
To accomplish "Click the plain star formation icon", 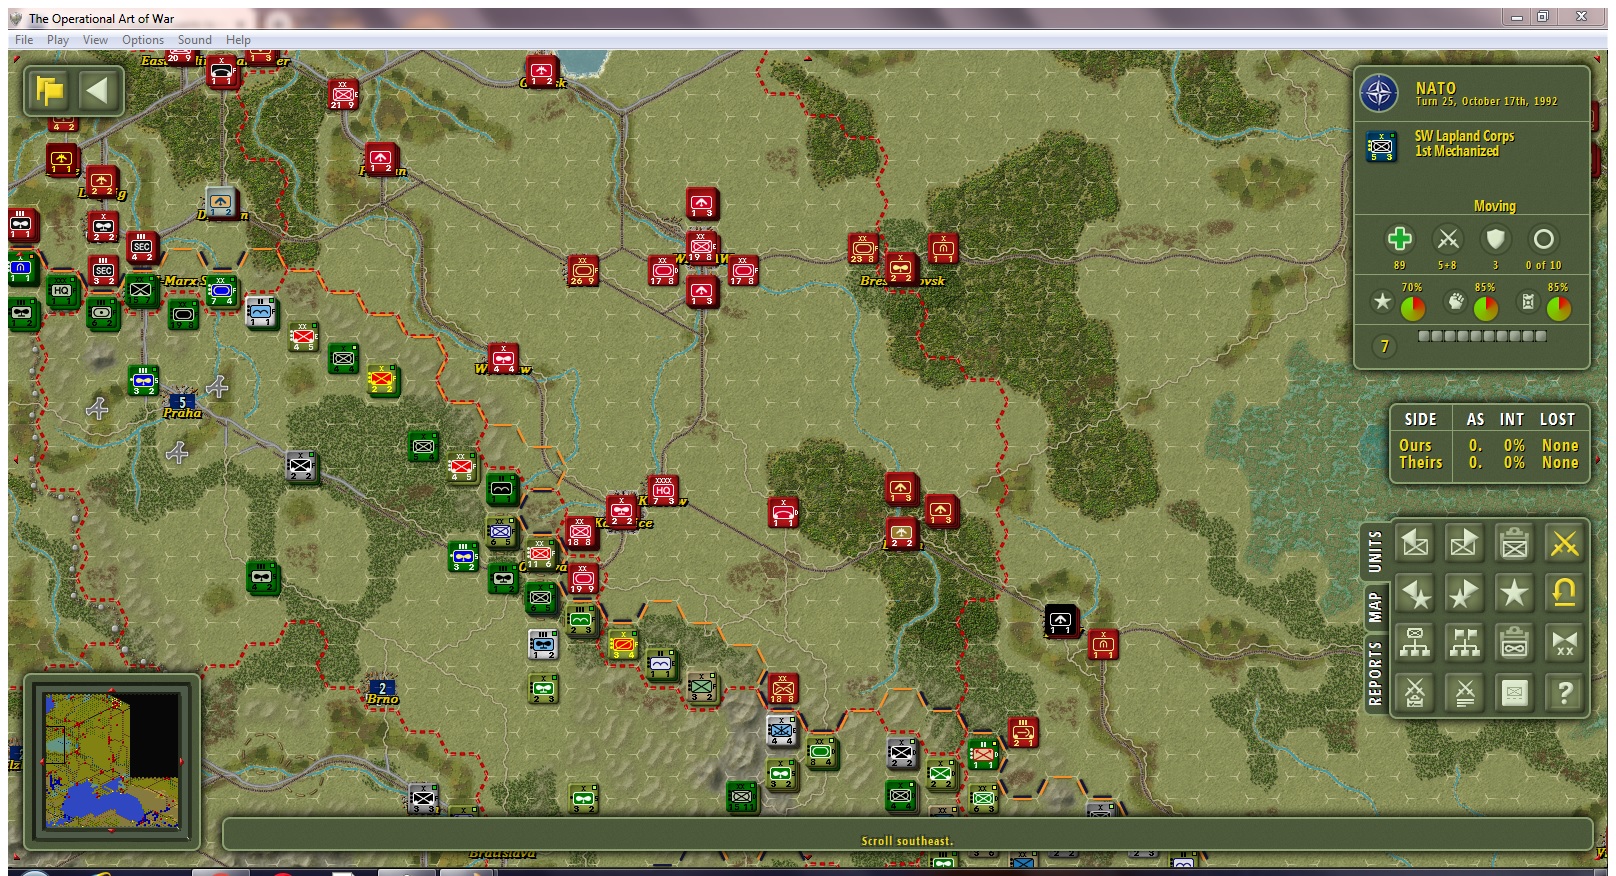I will tap(1514, 593).
